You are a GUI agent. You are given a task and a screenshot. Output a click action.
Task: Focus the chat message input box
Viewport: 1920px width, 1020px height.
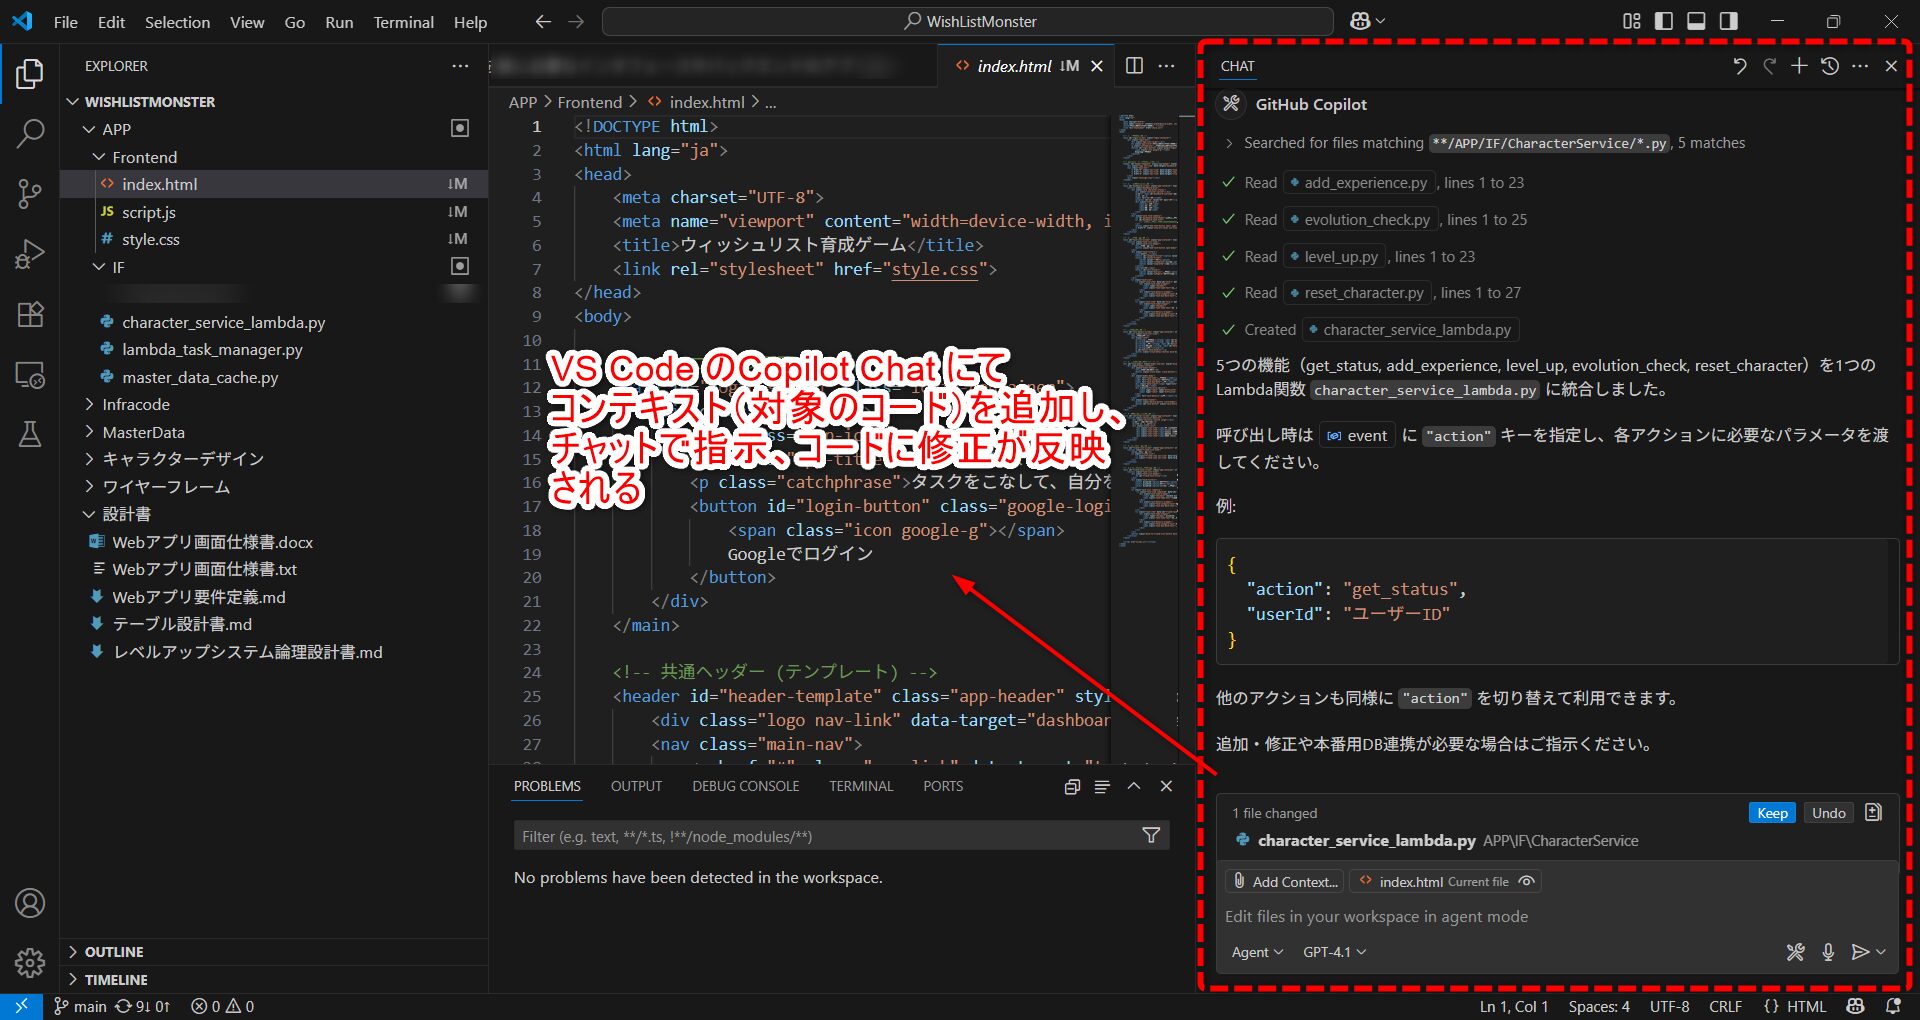[1555, 916]
